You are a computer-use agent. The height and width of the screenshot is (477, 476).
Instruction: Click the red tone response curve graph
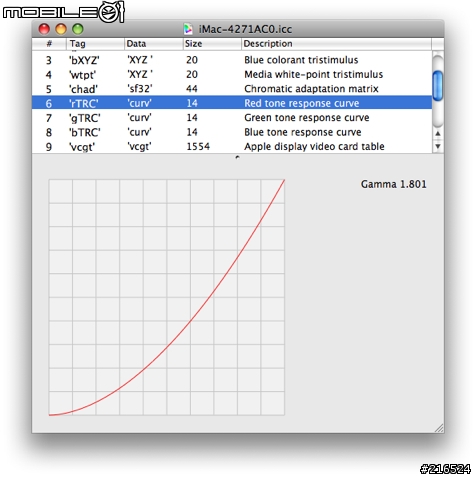click(167, 297)
